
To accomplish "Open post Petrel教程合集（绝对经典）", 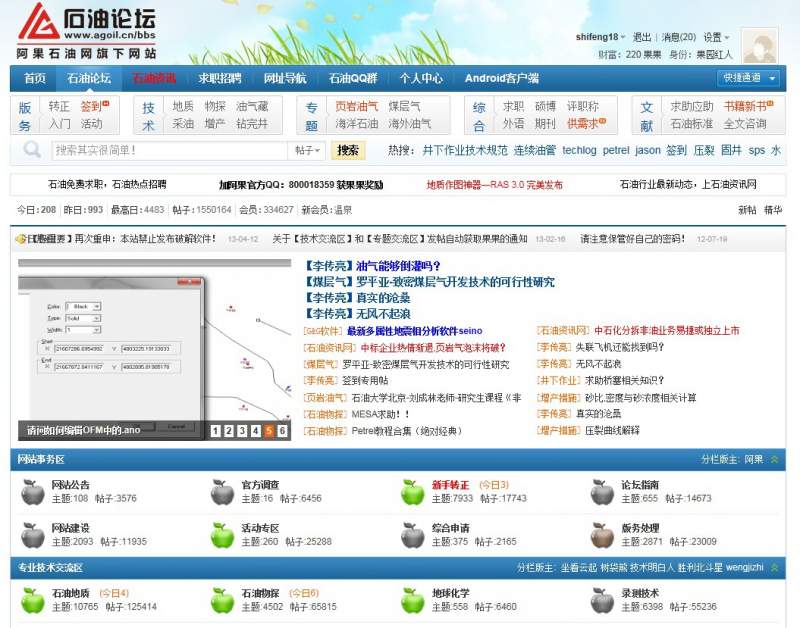I will coord(407,431).
